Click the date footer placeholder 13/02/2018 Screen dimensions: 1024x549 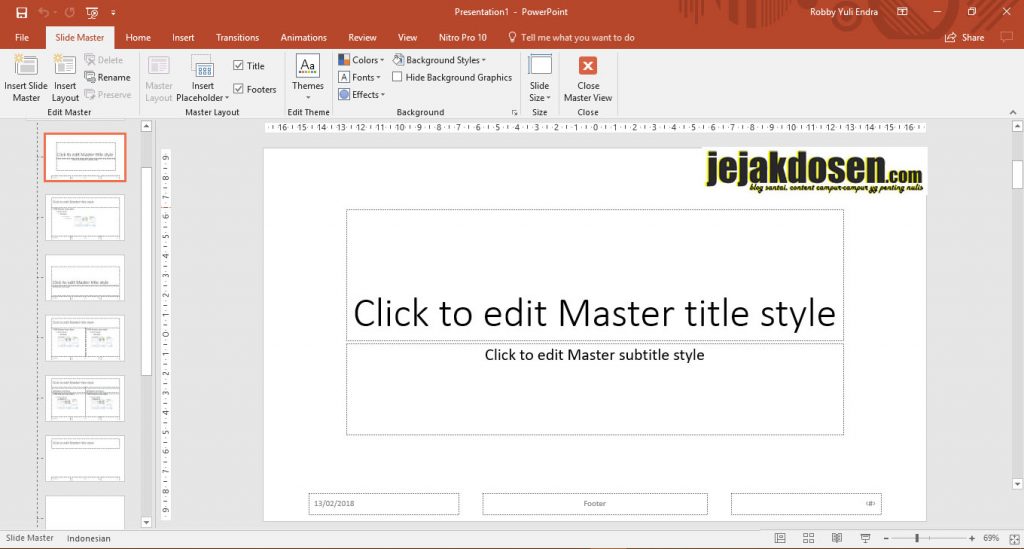(x=384, y=503)
